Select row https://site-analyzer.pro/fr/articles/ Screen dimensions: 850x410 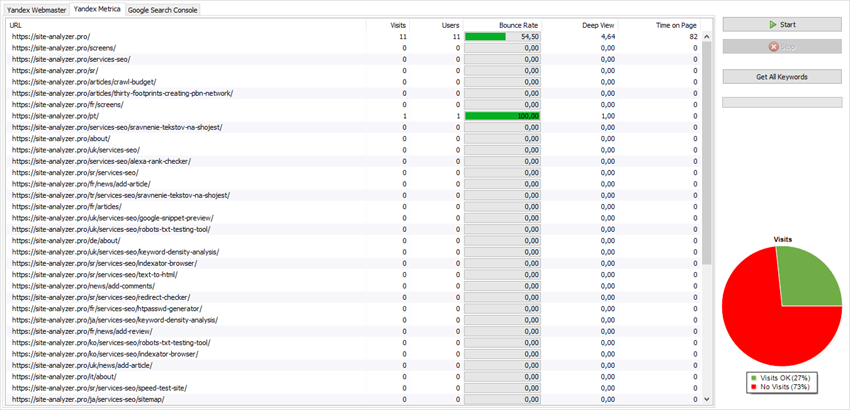(355, 207)
